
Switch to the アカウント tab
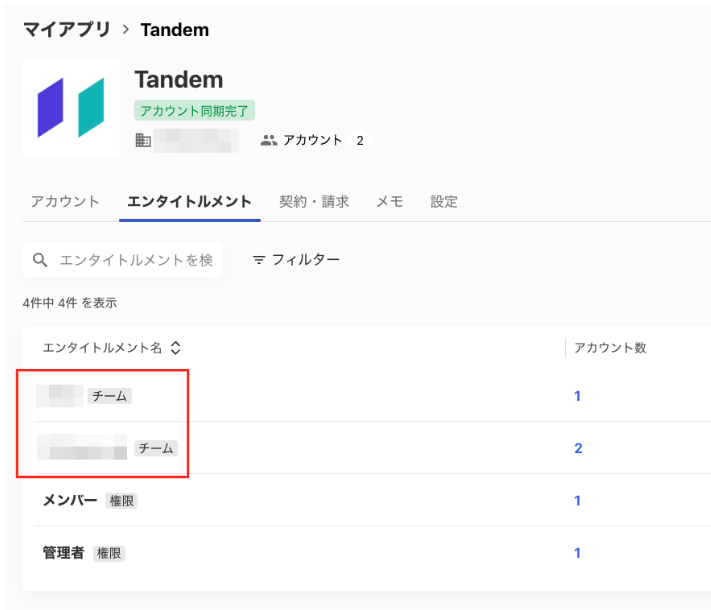coord(65,201)
